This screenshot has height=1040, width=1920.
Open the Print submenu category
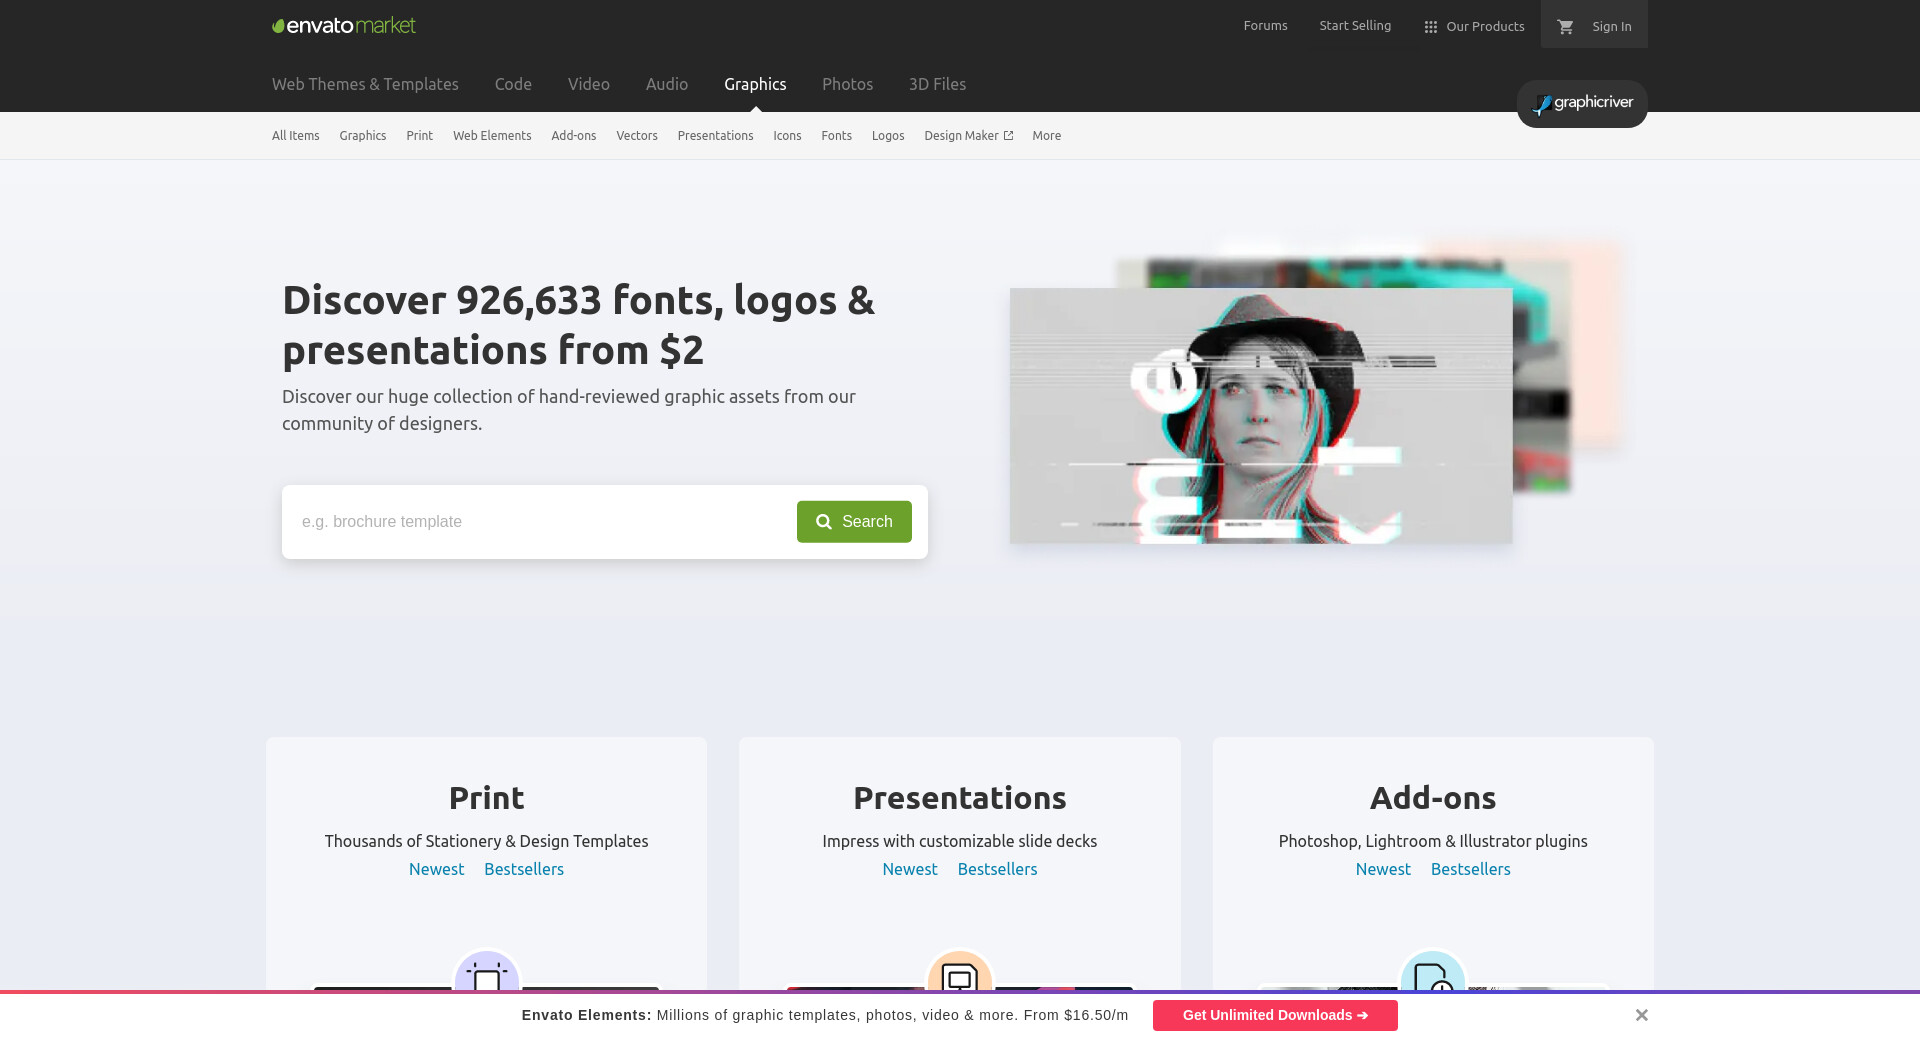click(420, 135)
